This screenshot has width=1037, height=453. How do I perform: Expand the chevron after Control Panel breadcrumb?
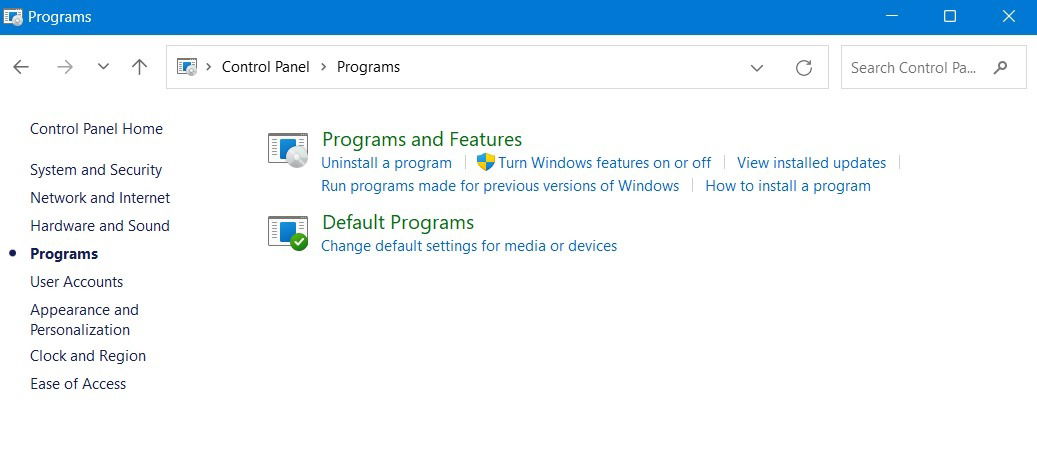324,67
